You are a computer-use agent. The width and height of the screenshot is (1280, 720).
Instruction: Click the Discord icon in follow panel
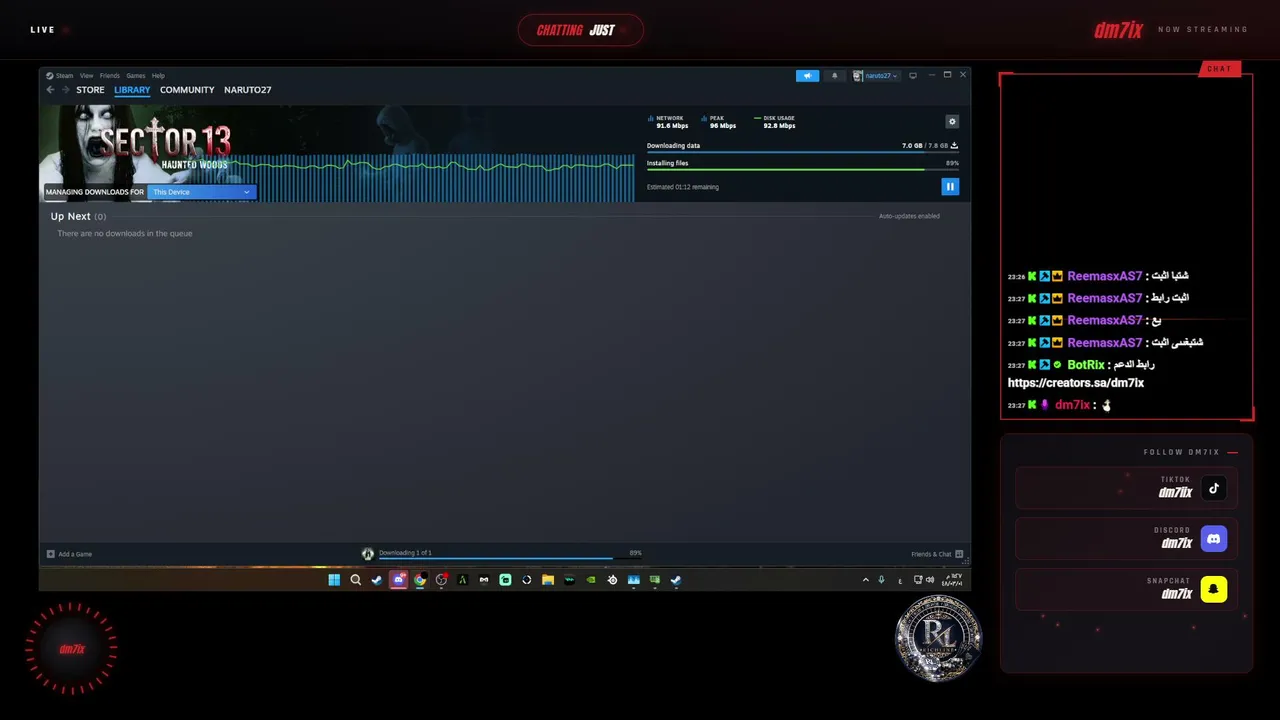[1213, 539]
